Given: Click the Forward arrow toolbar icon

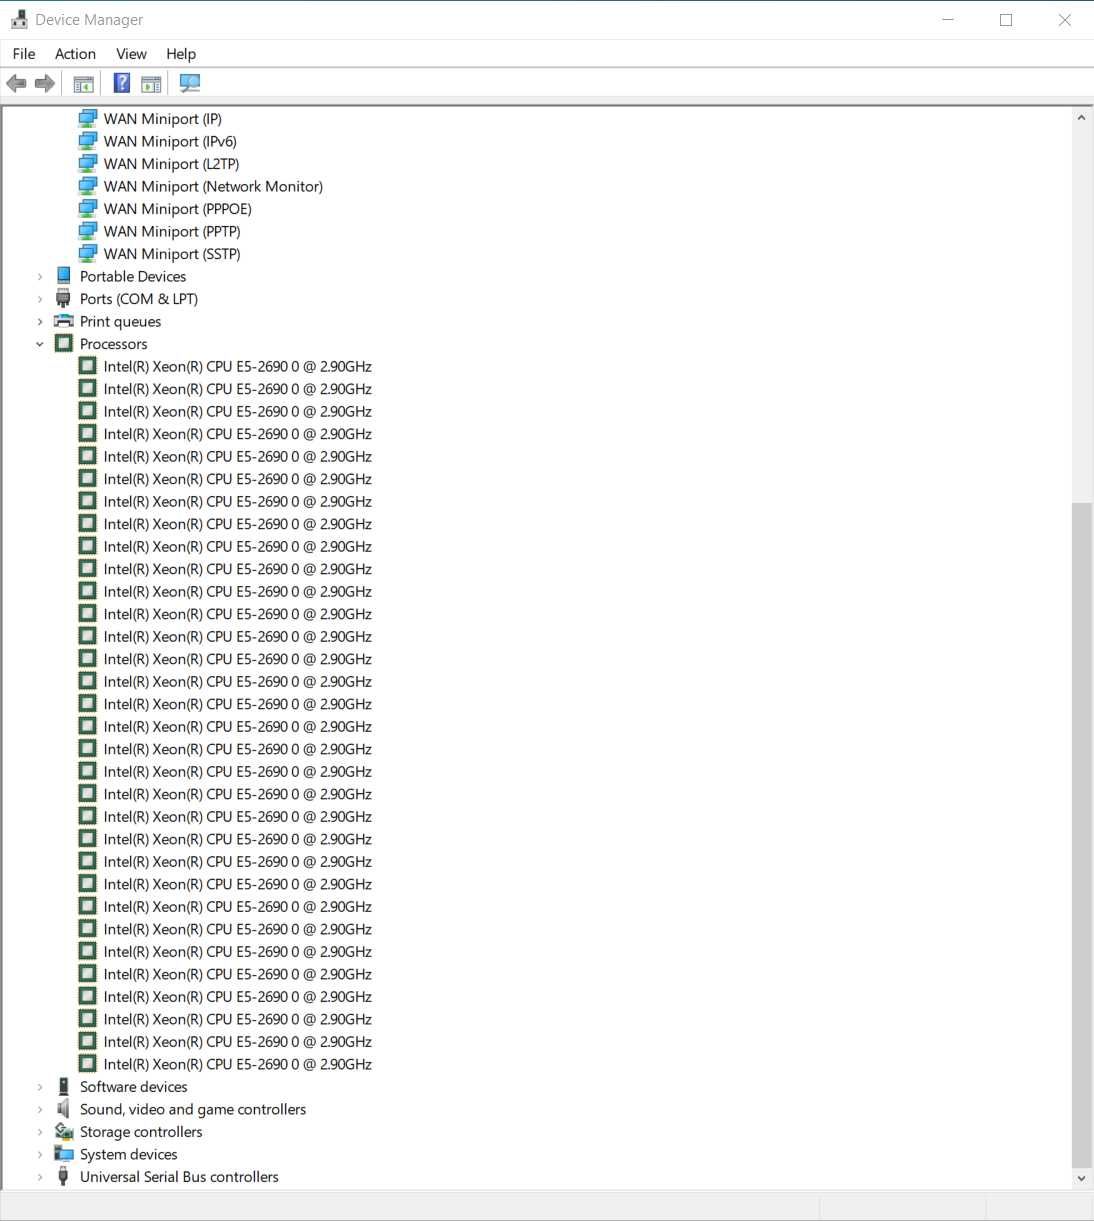Looking at the screenshot, I should tap(45, 84).
